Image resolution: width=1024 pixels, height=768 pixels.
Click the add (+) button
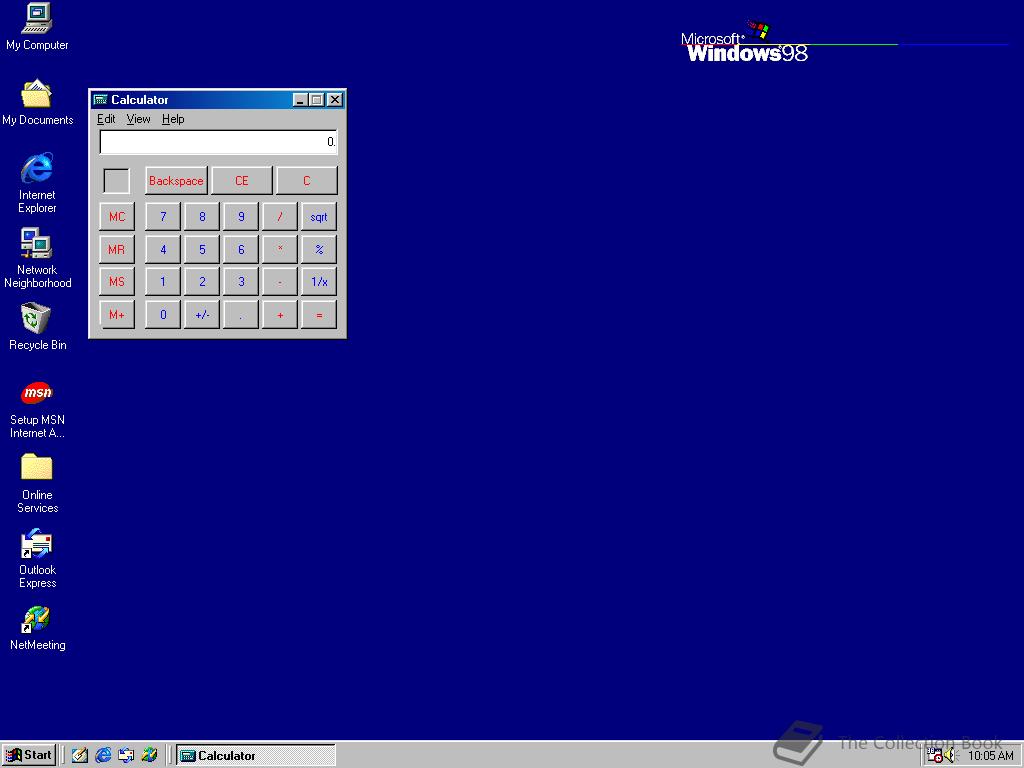280,315
